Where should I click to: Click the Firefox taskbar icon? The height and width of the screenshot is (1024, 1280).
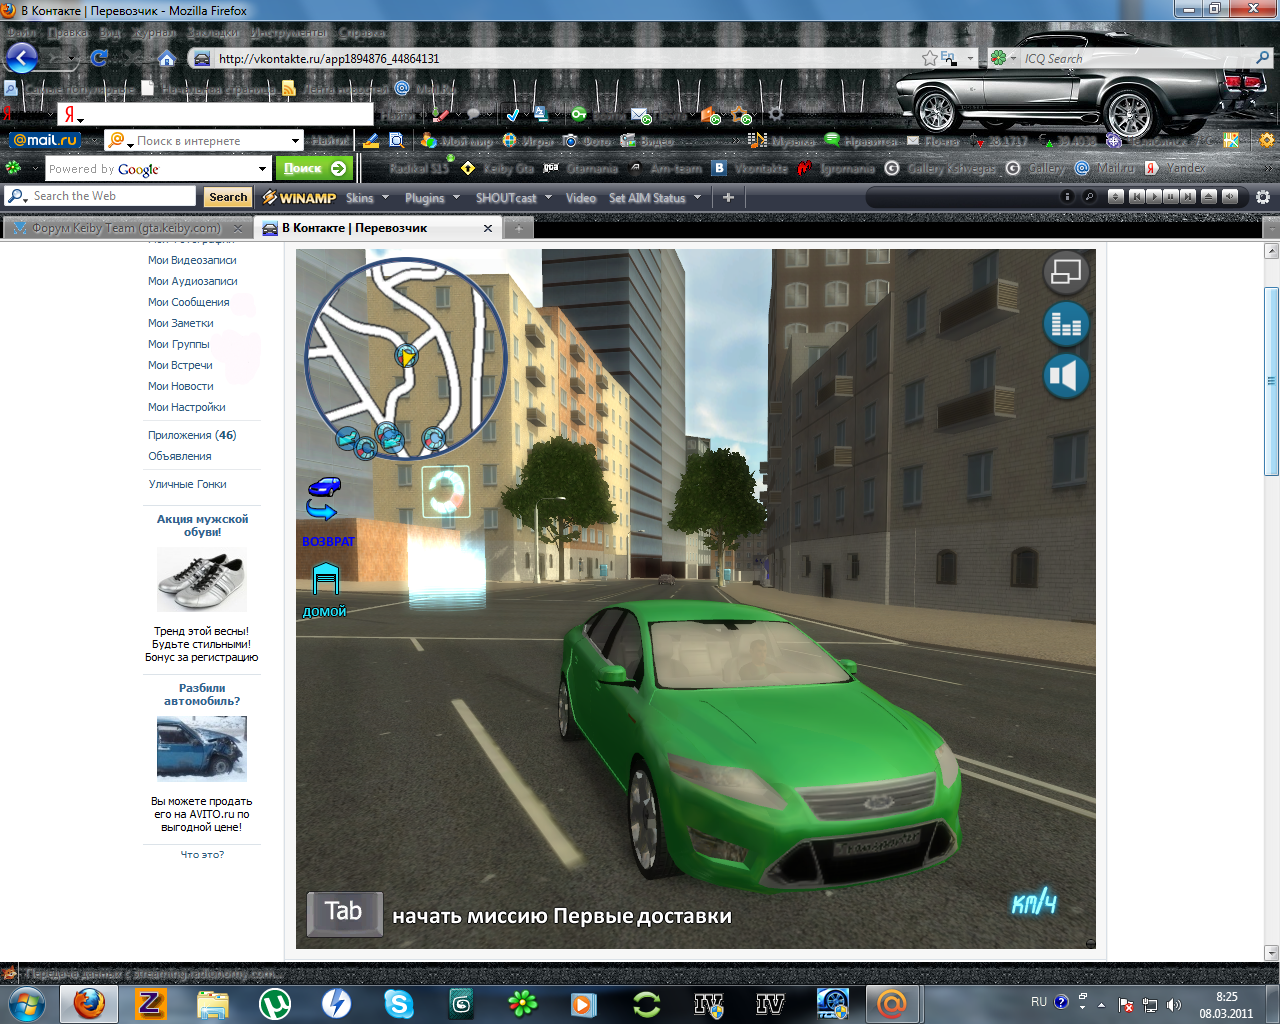tap(89, 1003)
